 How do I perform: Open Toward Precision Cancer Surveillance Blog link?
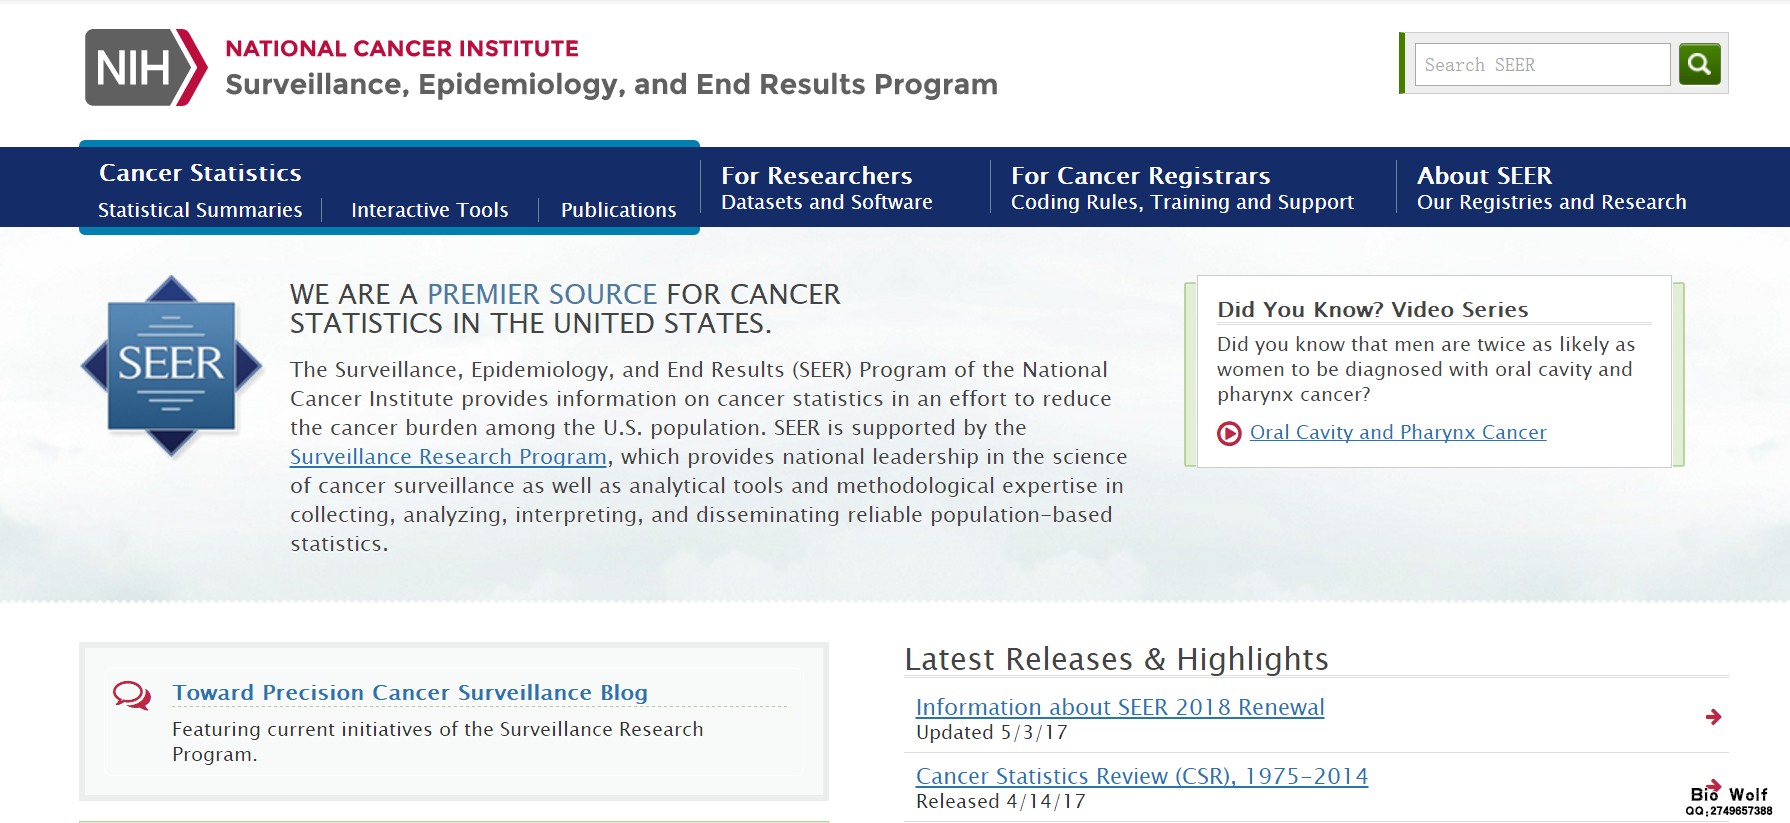click(x=410, y=692)
